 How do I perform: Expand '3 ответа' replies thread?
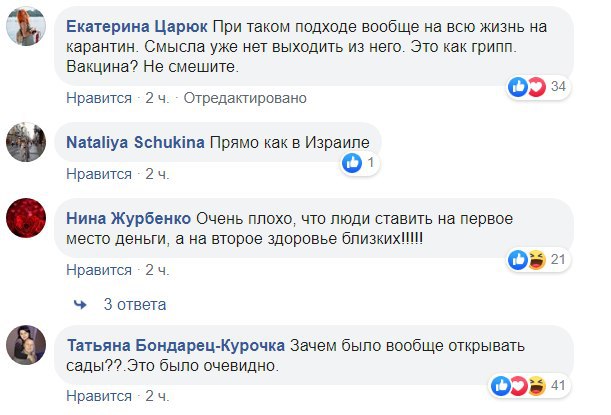point(135,304)
